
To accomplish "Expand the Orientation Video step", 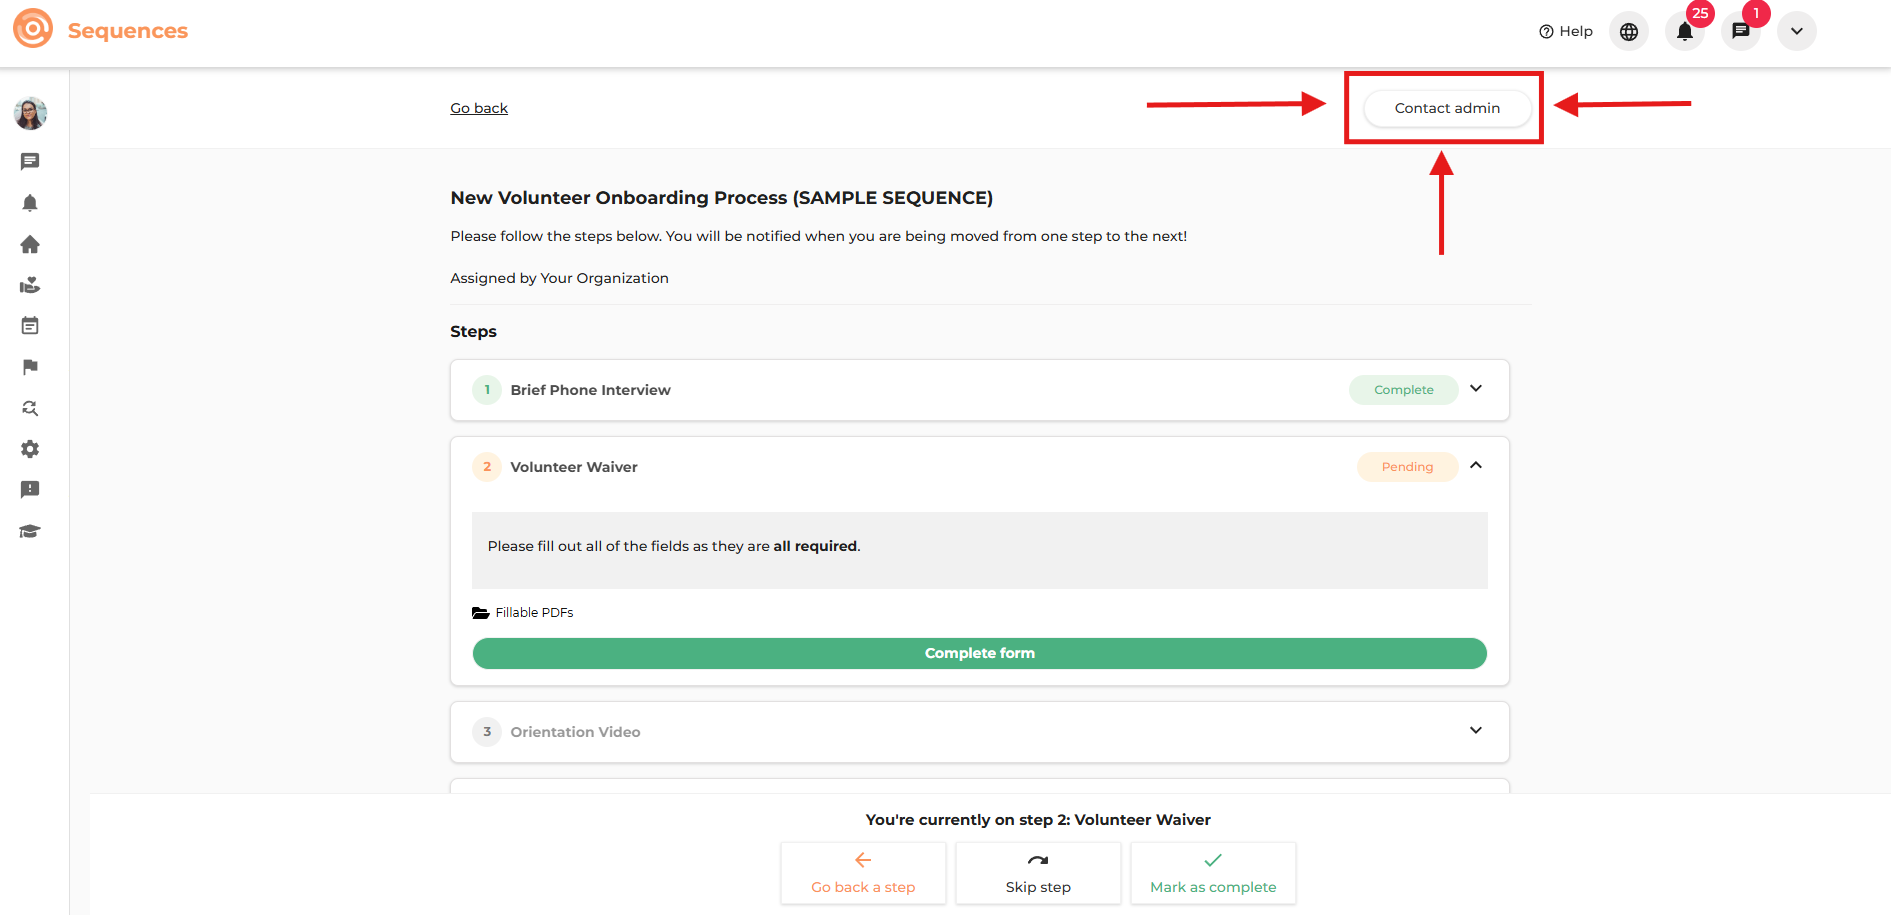I will coord(1475,731).
